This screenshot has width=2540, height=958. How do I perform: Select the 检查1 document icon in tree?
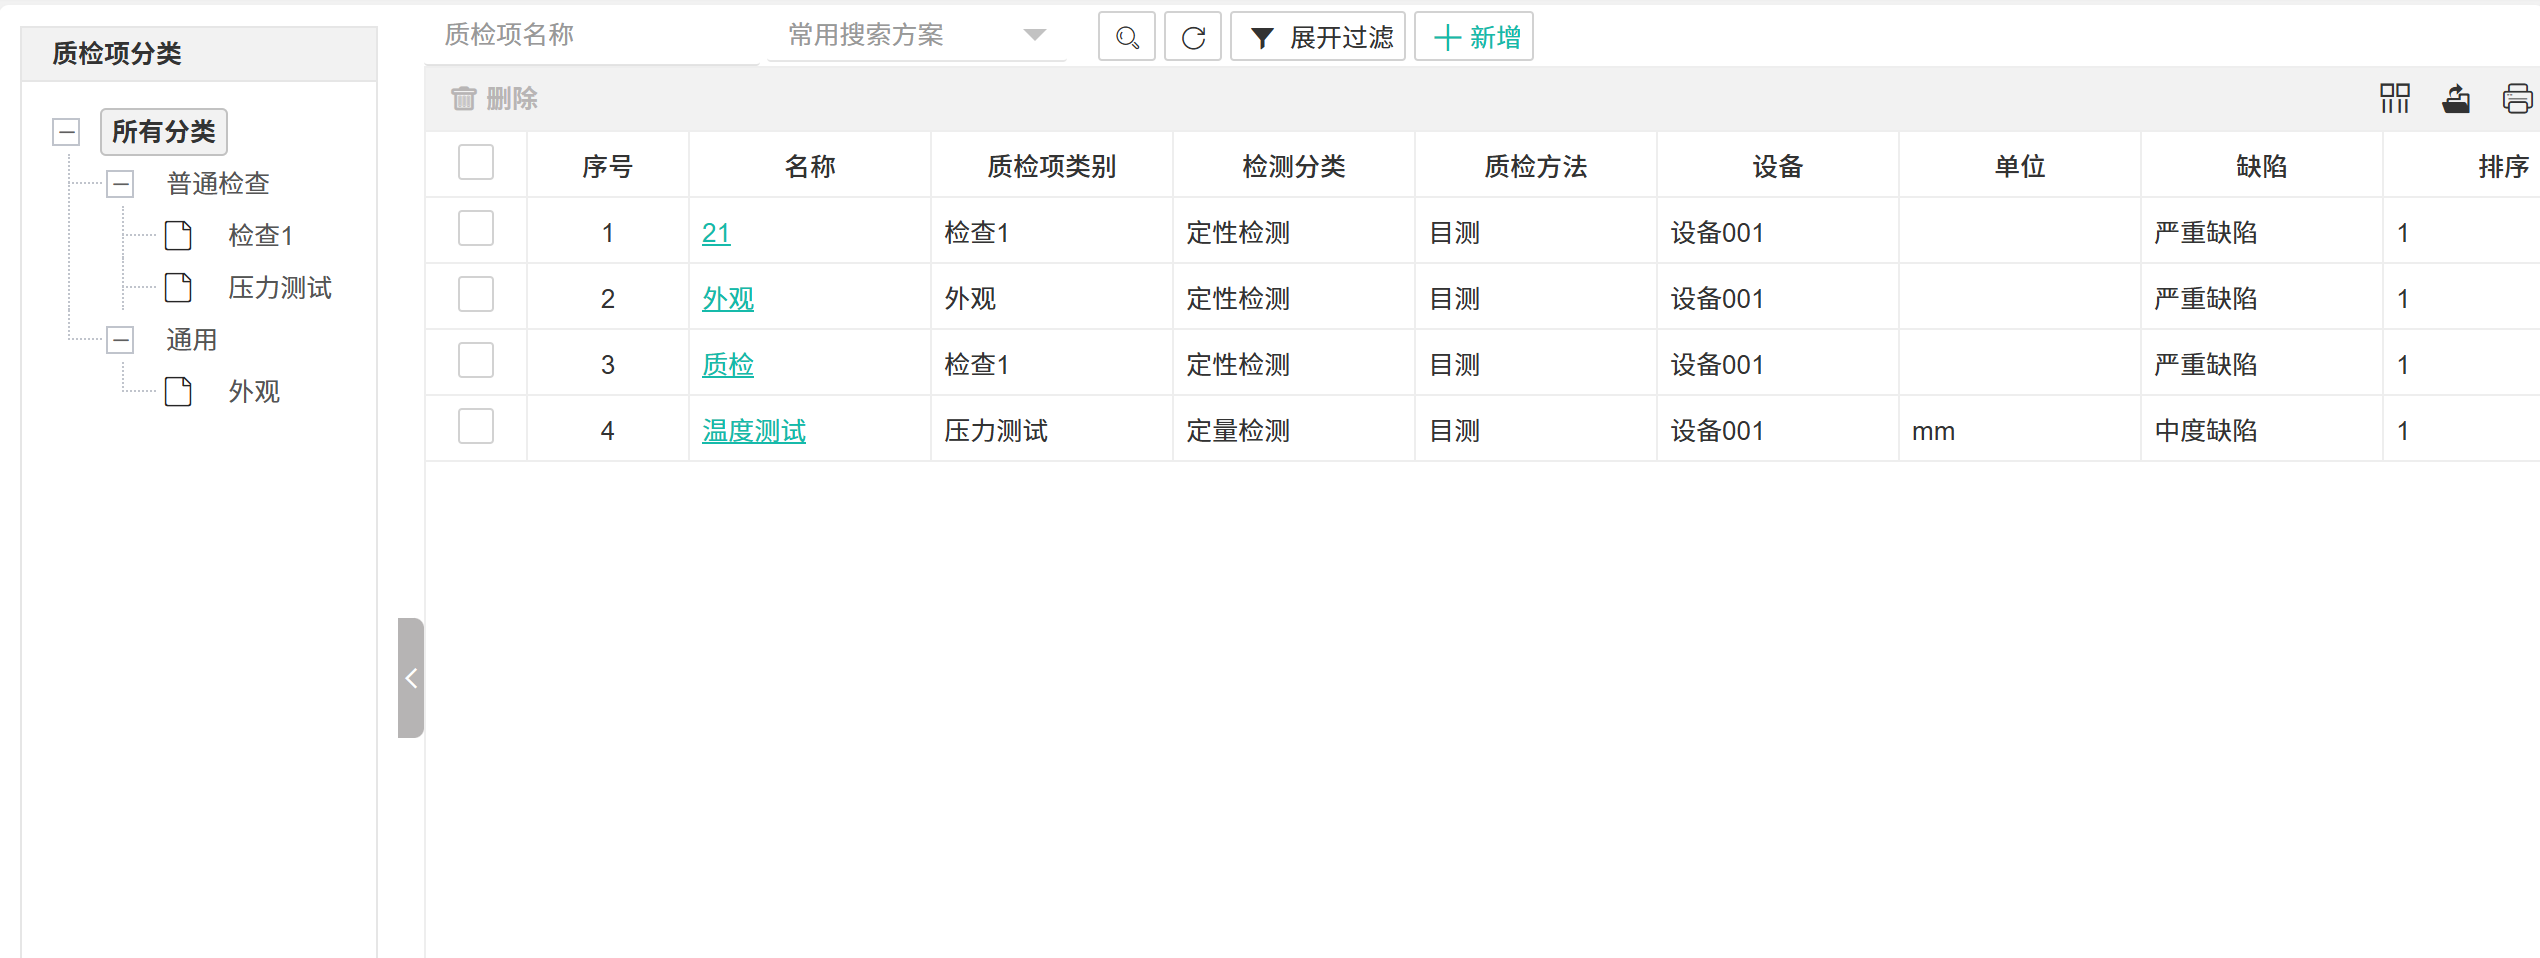179,236
